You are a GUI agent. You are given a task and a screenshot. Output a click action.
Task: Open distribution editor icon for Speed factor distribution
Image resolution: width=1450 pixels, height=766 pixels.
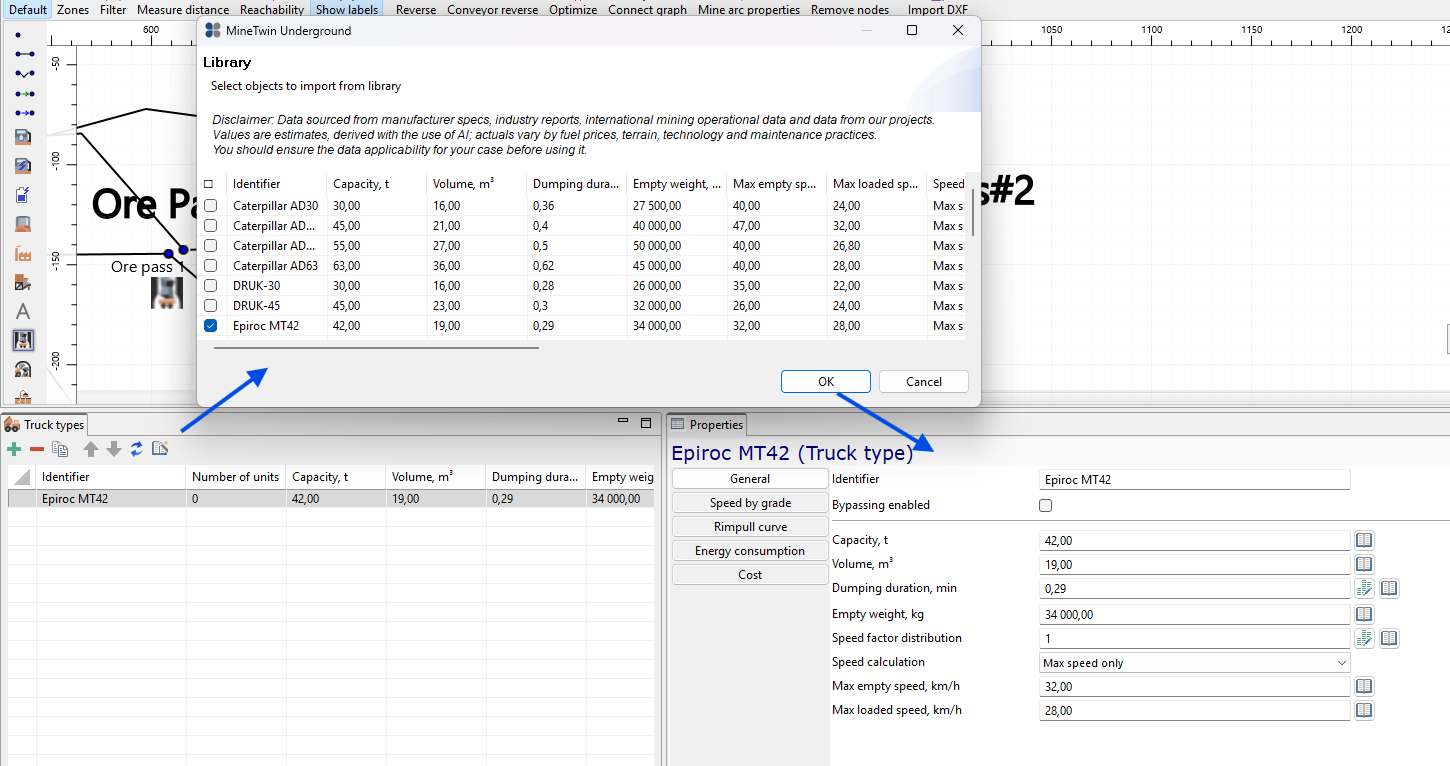coord(1364,638)
